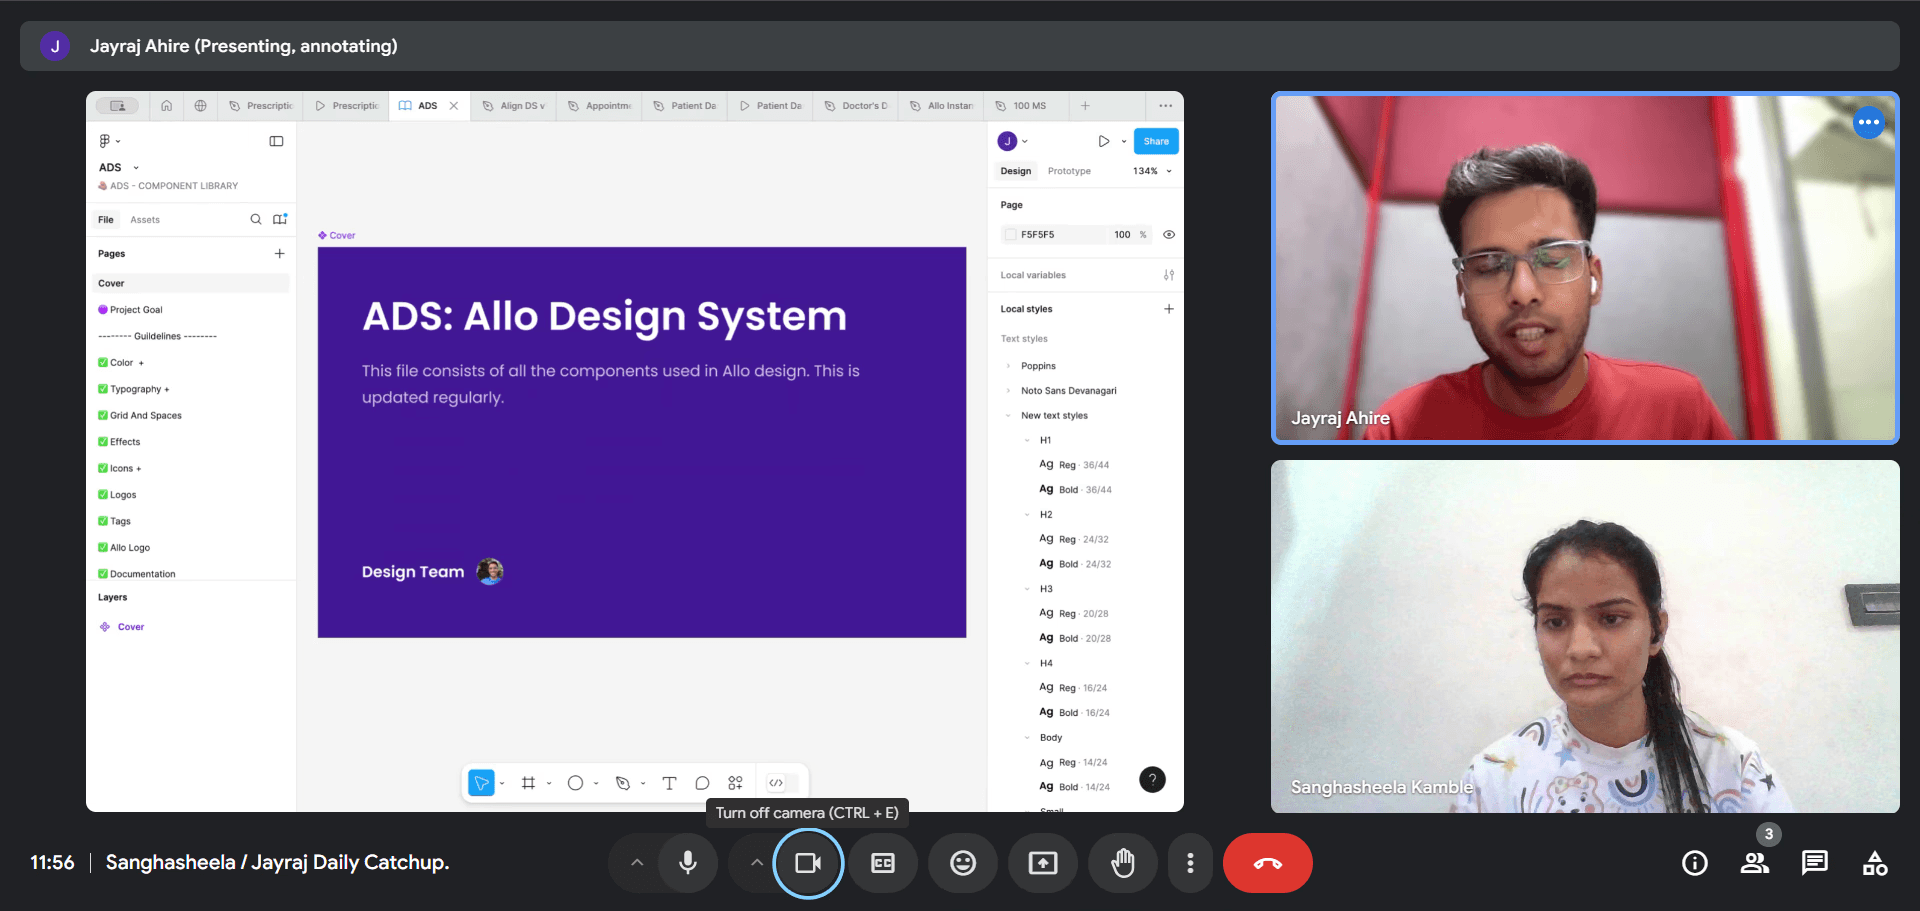Open more options three-dot menu
This screenshot has width=1920, height=911.
[x=1190, y=863]
